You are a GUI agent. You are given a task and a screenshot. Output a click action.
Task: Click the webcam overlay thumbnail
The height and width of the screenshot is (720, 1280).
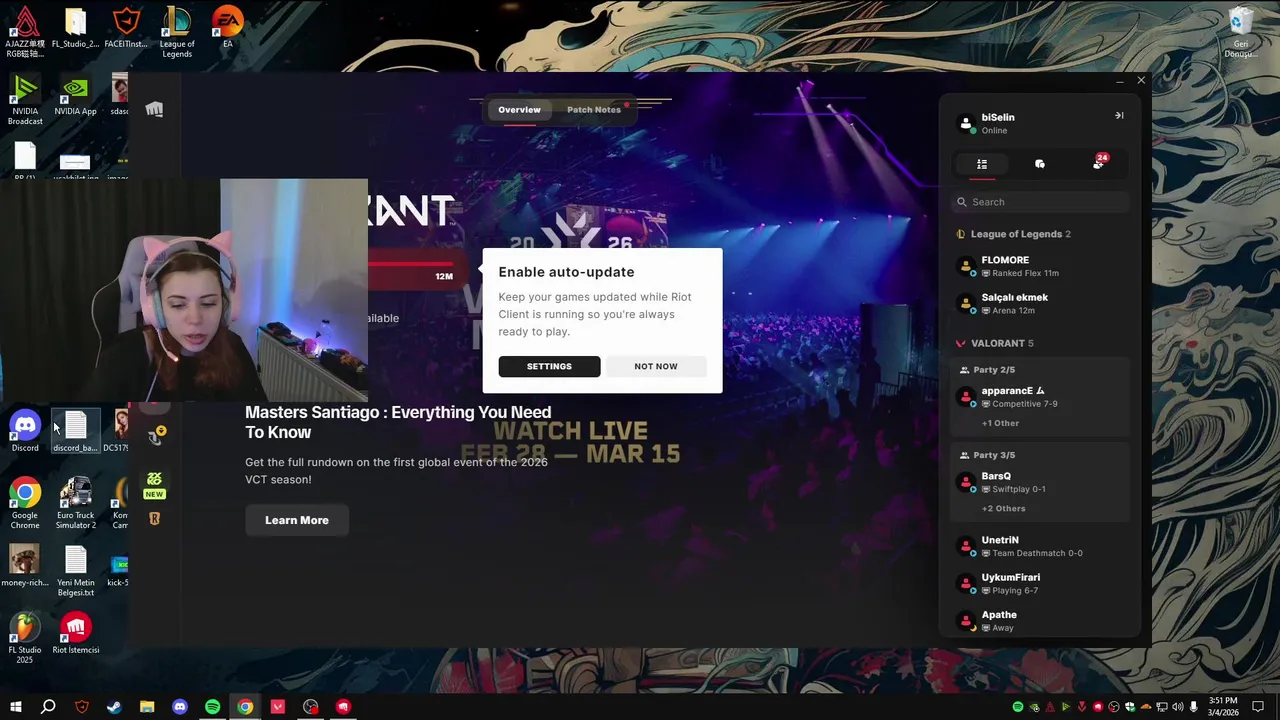184,291
